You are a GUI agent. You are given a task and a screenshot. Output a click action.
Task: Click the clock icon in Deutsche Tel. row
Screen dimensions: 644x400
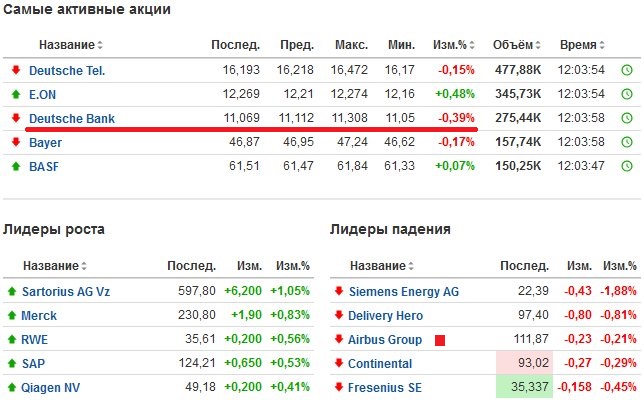627,70
